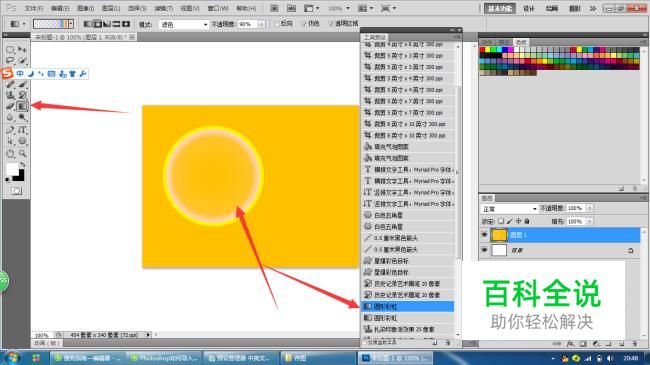Select the Move tool
This screenshot has height=365, width=650.
coord(22,50)
